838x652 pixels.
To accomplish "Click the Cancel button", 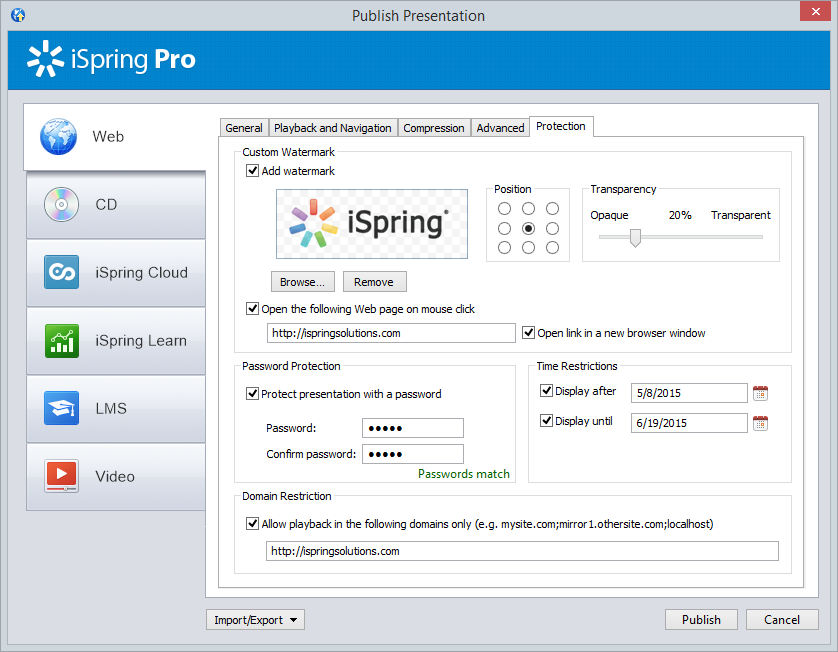I will 782,620.
